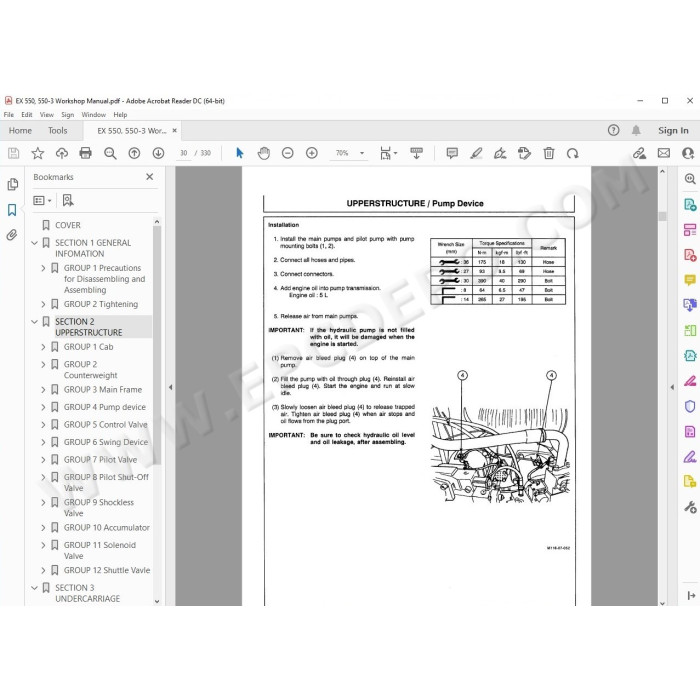Jump to GROUP 7 Pilot Valve

100,459
